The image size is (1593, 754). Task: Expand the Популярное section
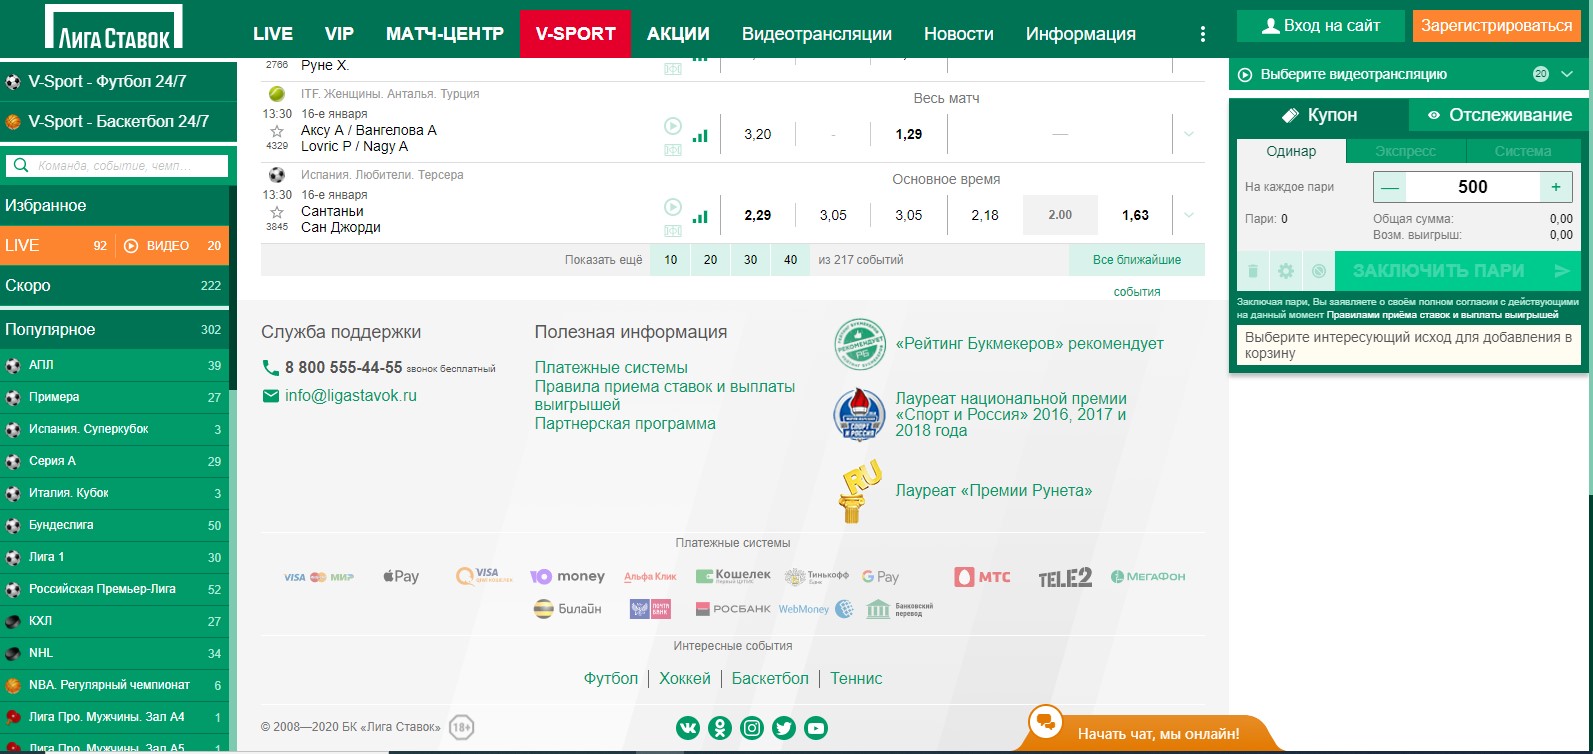[x=114, y=329]
